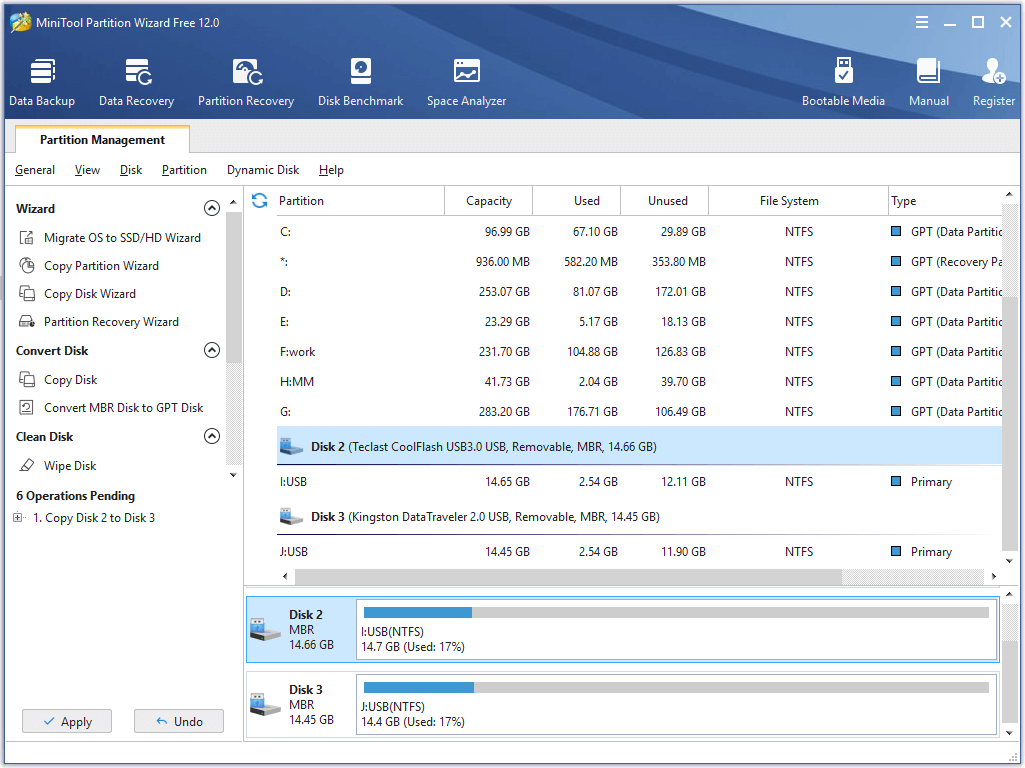Start Disk Benchmark
This screenshot has width=1025, height=768.
[x=360, y=82]
